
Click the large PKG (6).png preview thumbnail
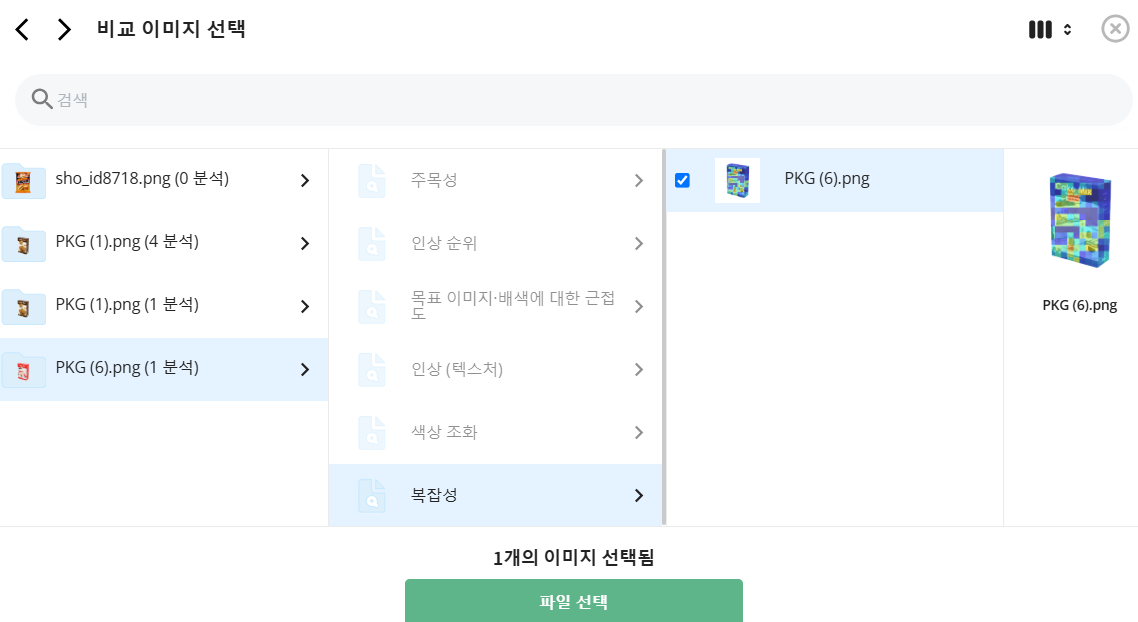pos(1080,220)
